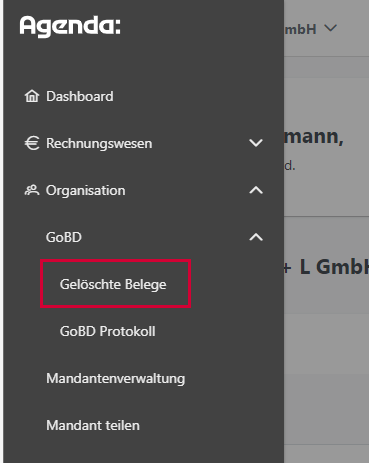The width and height of the screenshot is (369, 463).
Task: Go to Mandantenverwaltung
Action: pos(115,378)
